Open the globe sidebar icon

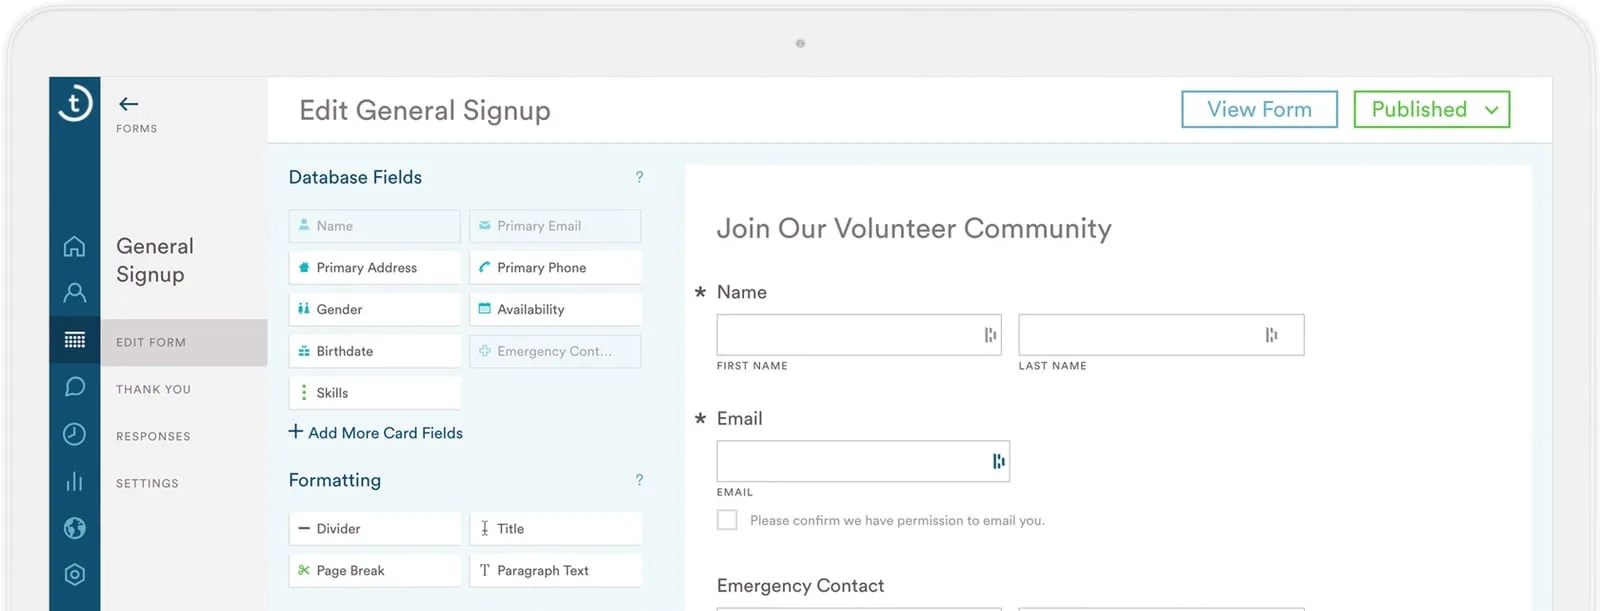(x=74, y=528)
